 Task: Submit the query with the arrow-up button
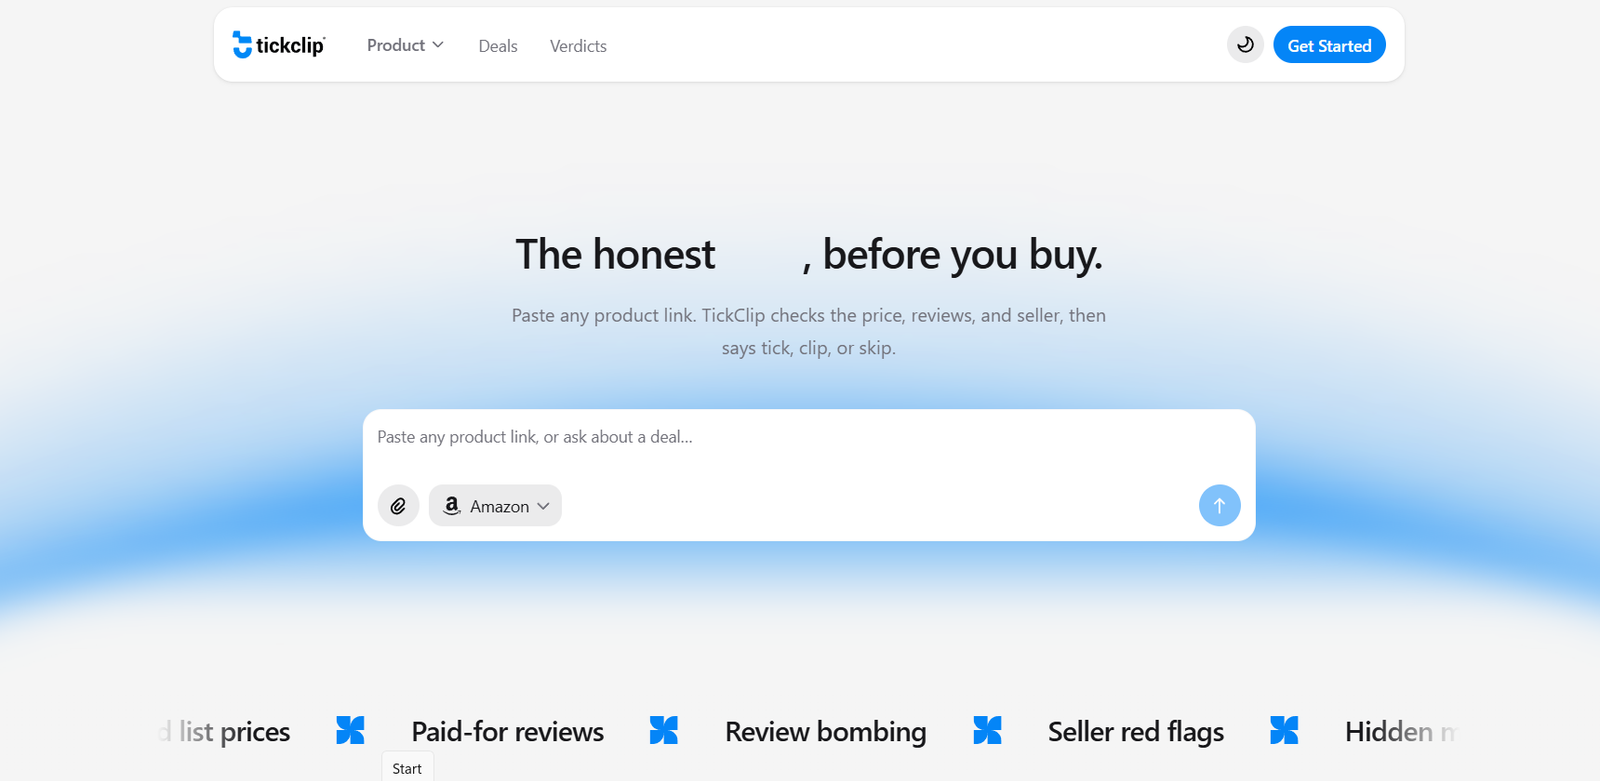click(x=1219, y=506)
